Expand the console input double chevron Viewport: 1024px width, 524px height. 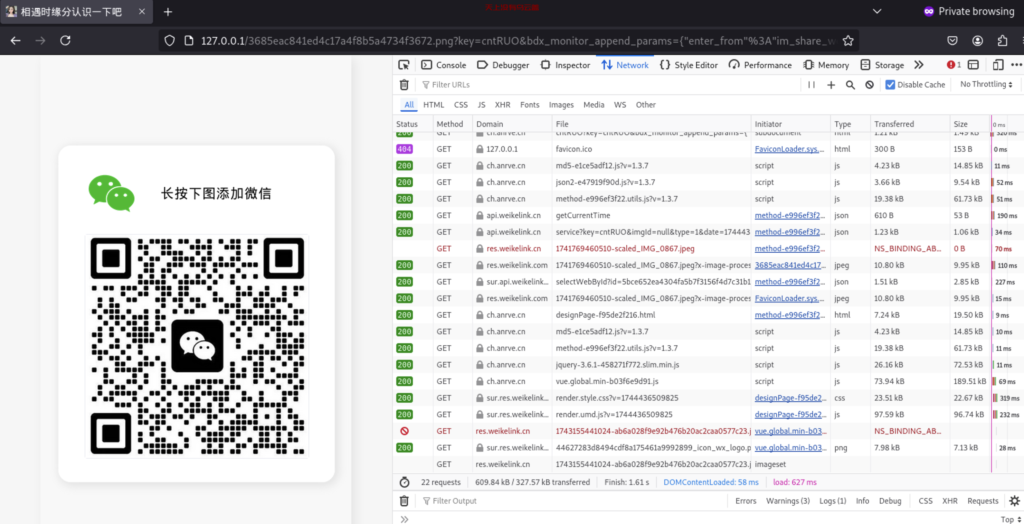pos(404,519)
